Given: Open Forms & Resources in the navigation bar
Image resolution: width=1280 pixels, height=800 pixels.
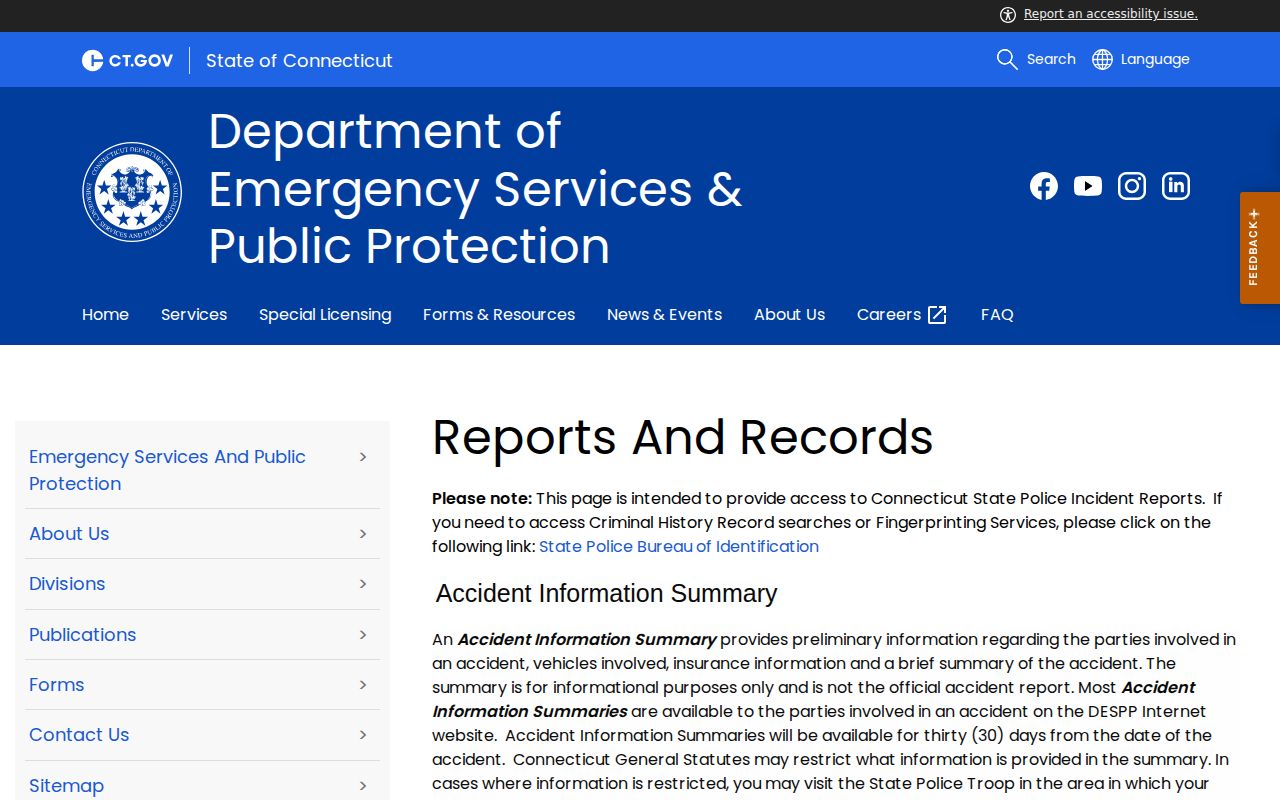Looking at the screenshot, I should pyautogui.click(x=499, y=314).
